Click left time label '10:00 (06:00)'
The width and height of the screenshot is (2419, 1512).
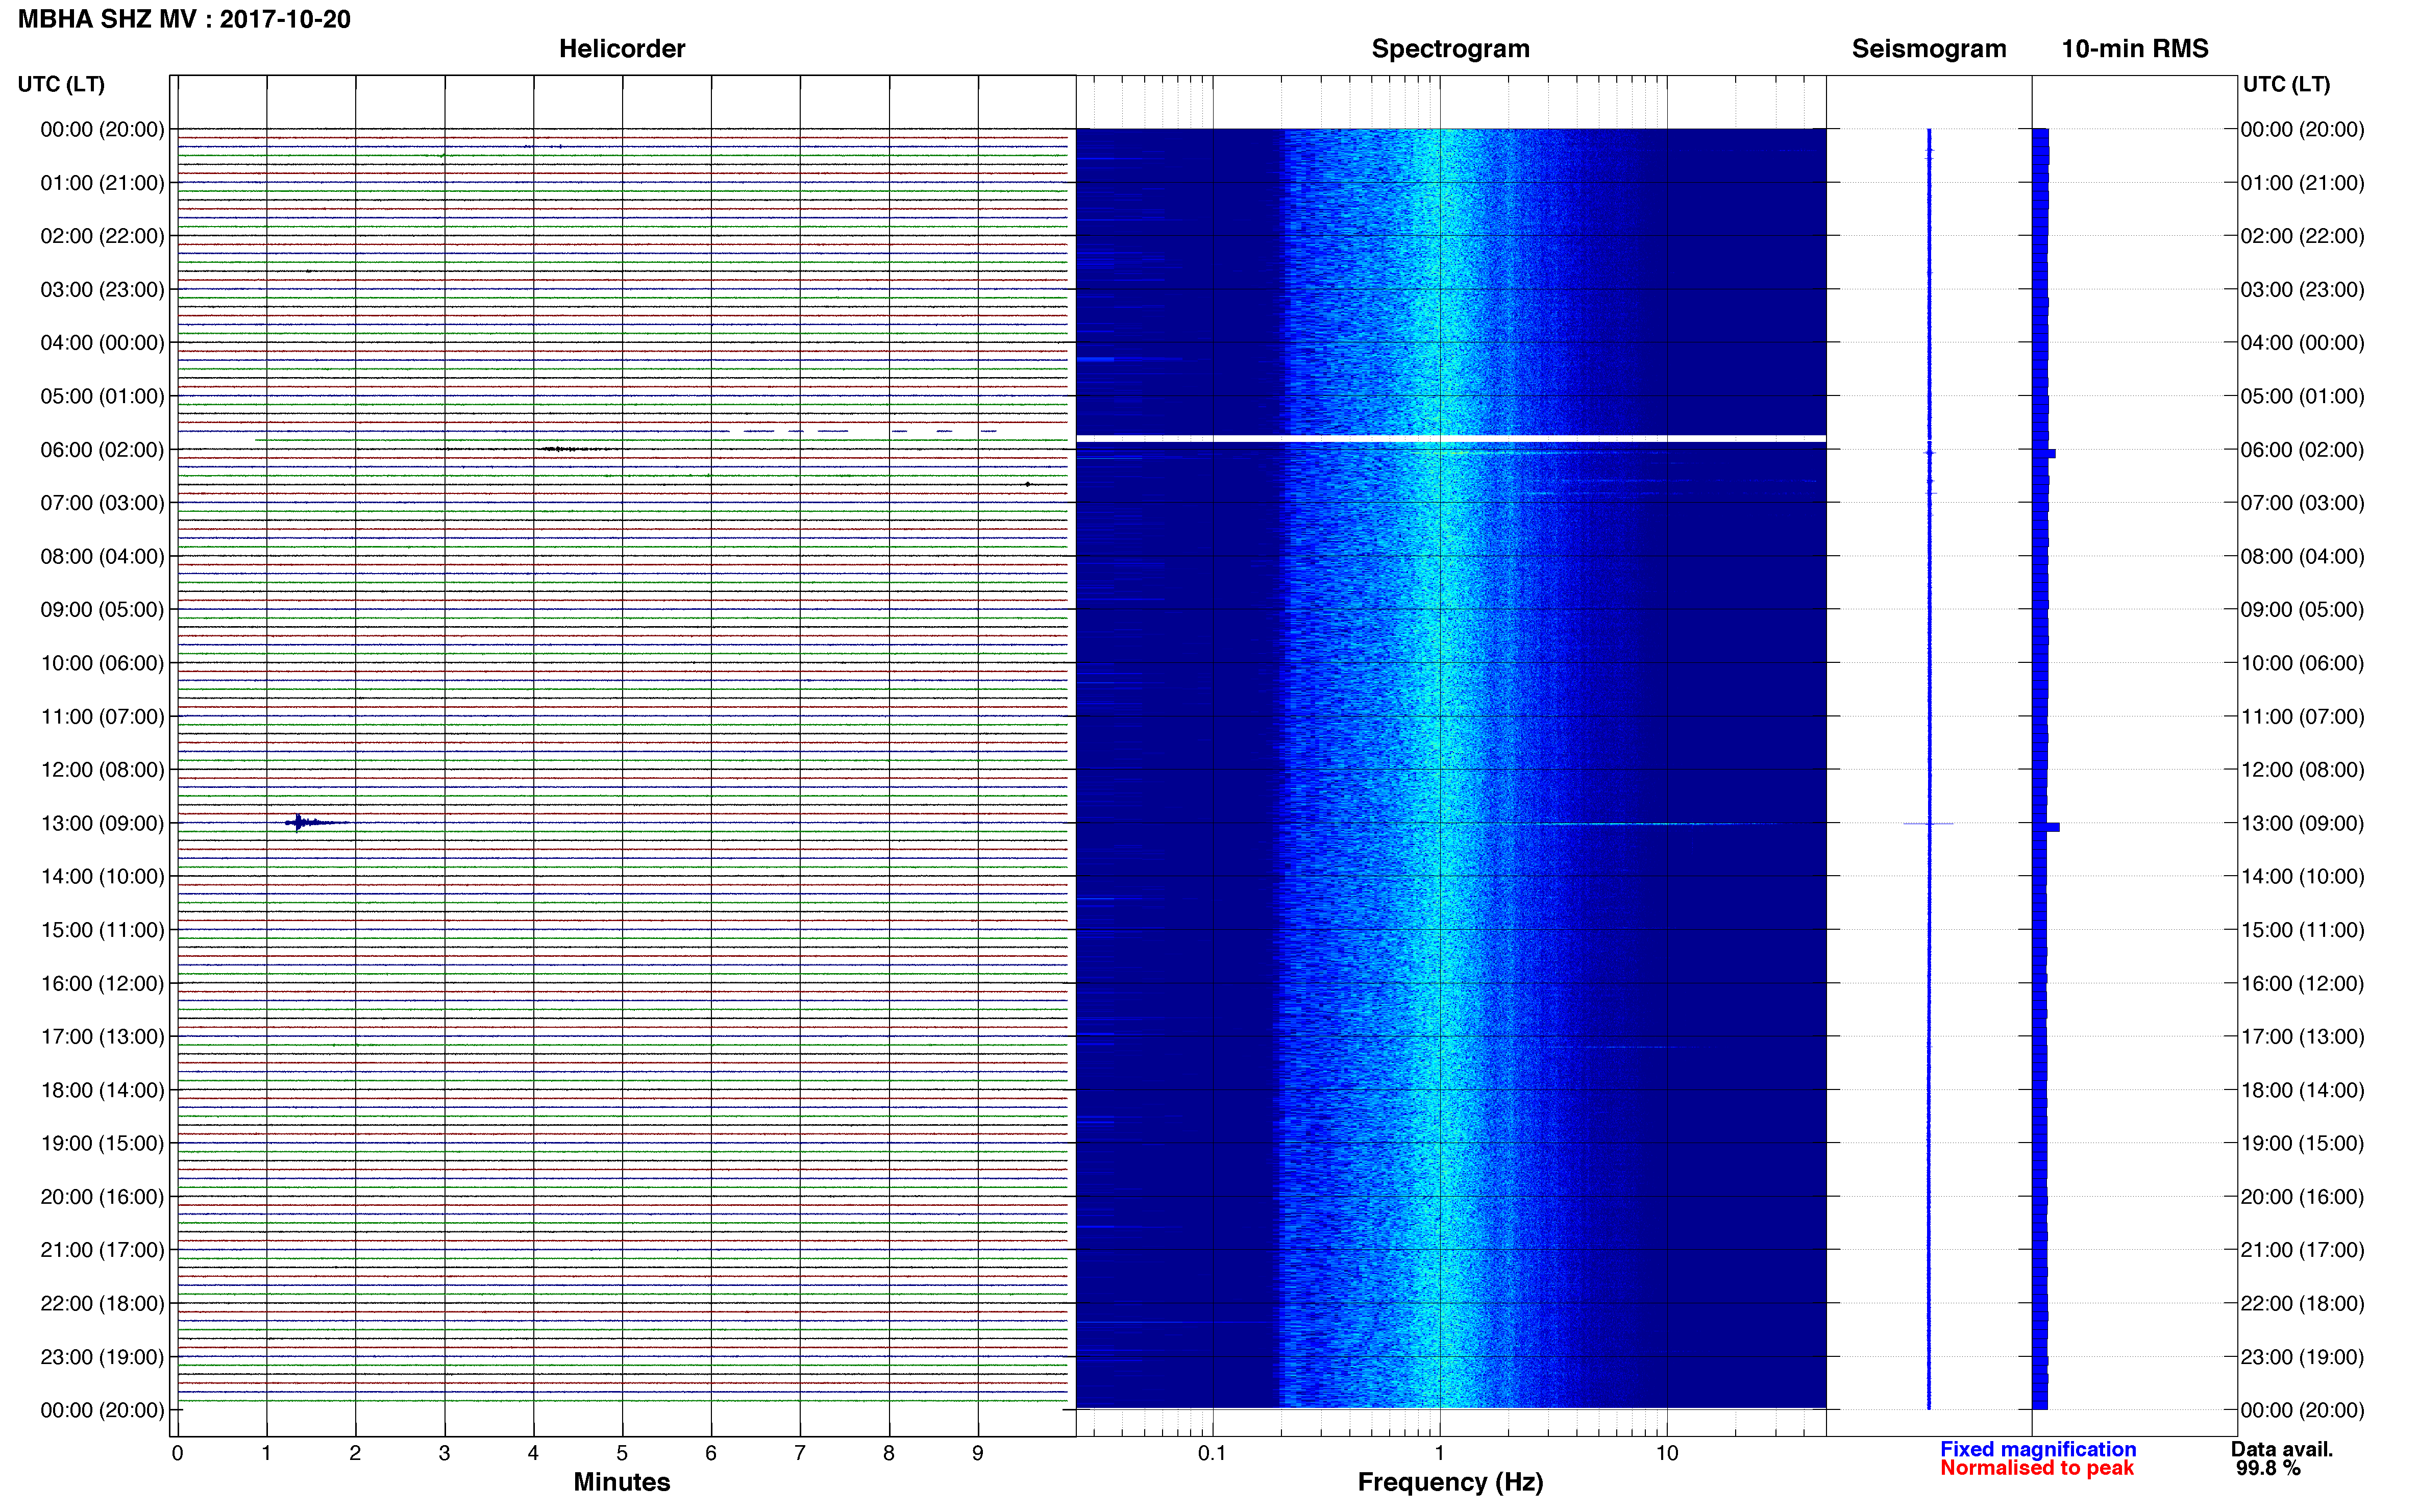click(x=102, y=663)
